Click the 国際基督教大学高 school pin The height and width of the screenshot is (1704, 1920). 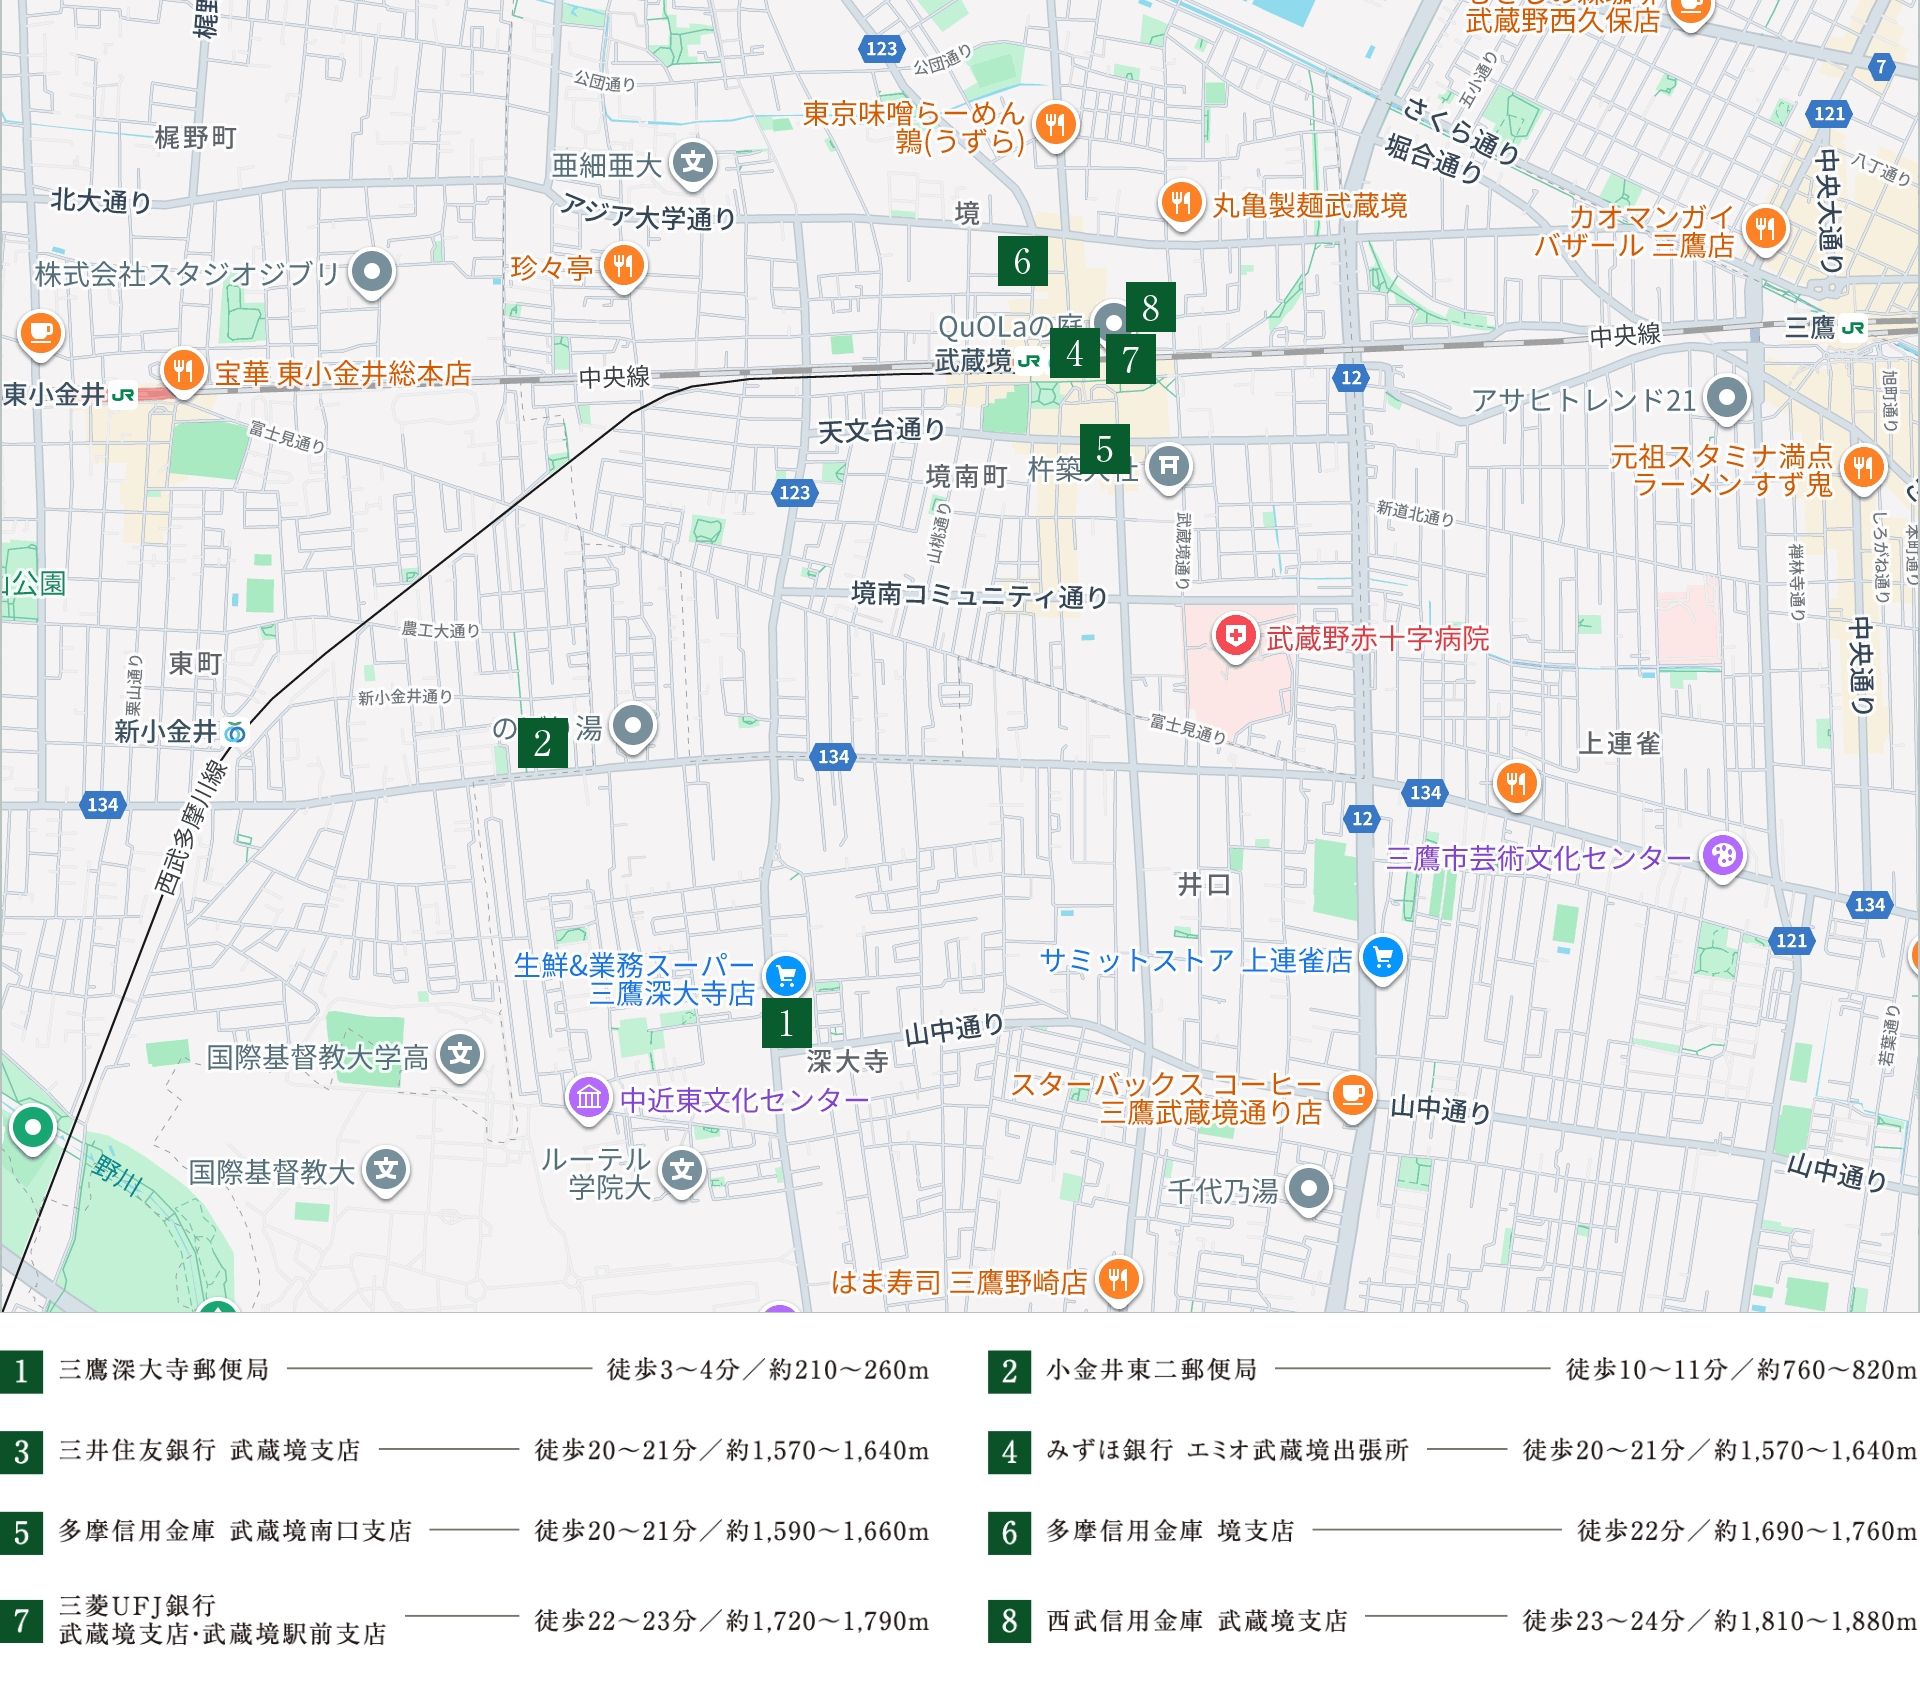pos(460,1054)
